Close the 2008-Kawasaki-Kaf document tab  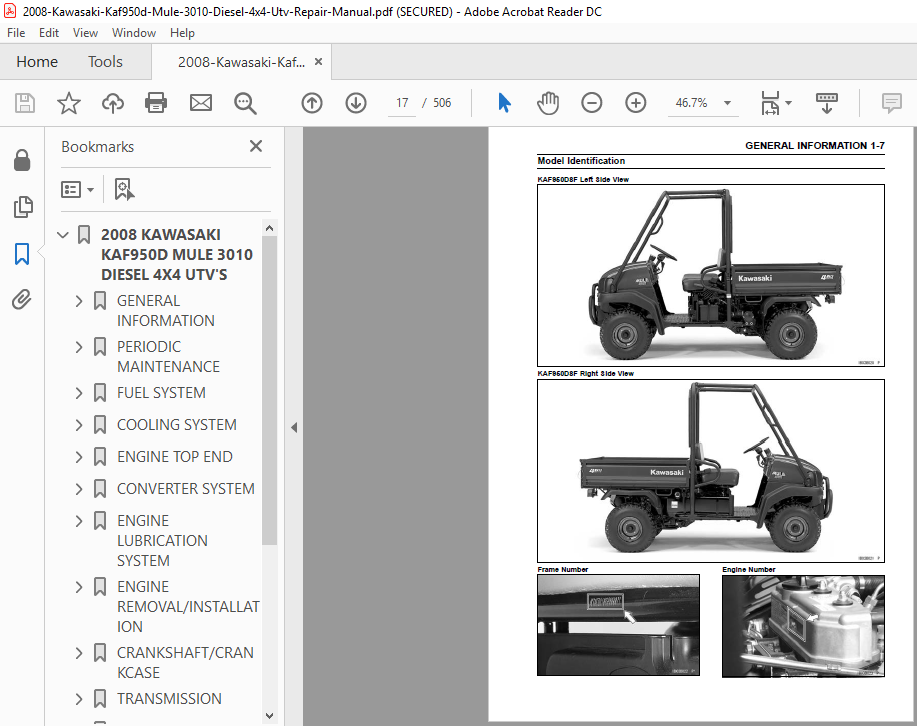coord(318,61)
